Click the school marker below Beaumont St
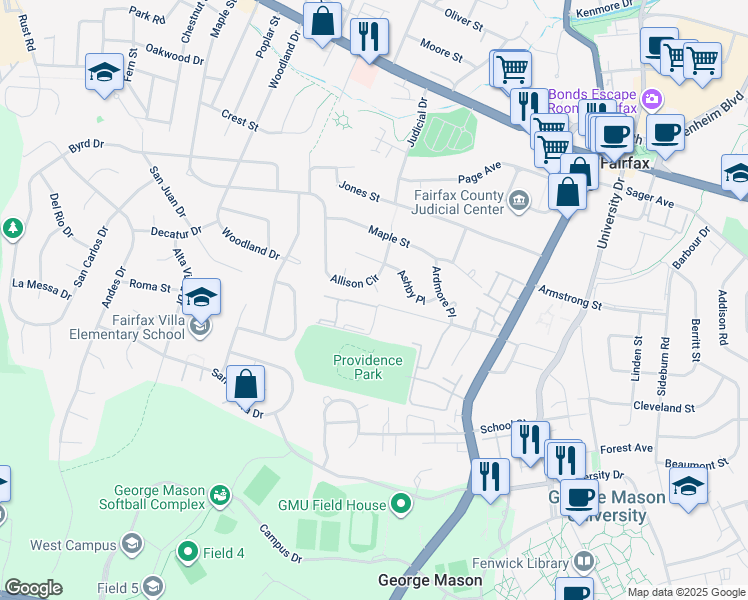The image size is (748, 600). [688, 487]
